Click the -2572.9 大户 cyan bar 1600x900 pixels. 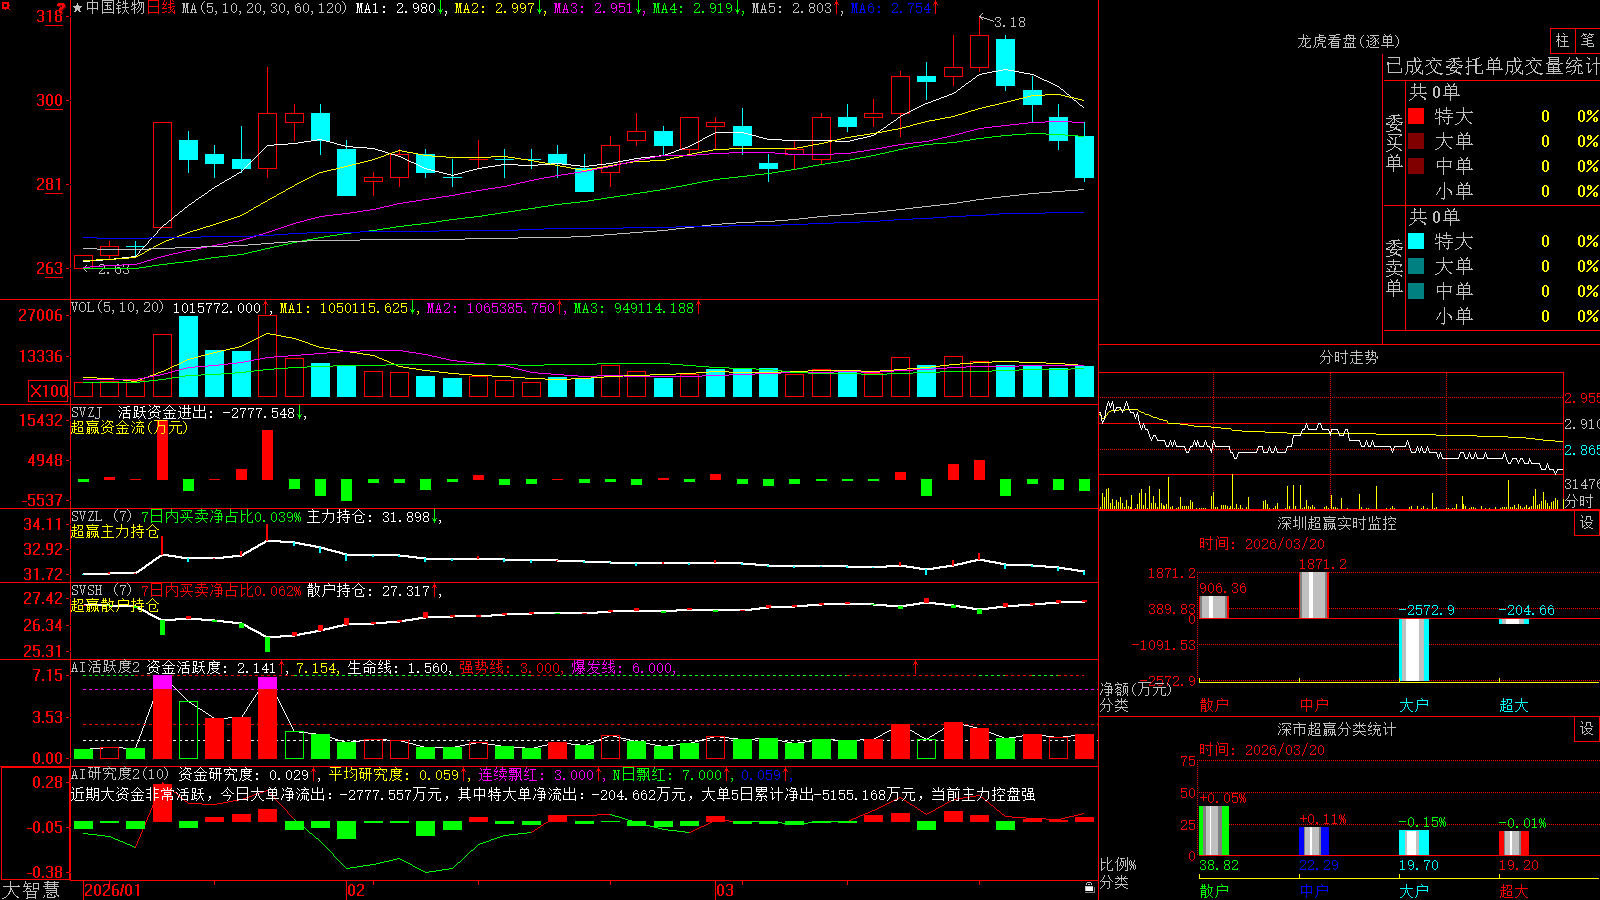pyautogui.click(x=1413, y=651)
